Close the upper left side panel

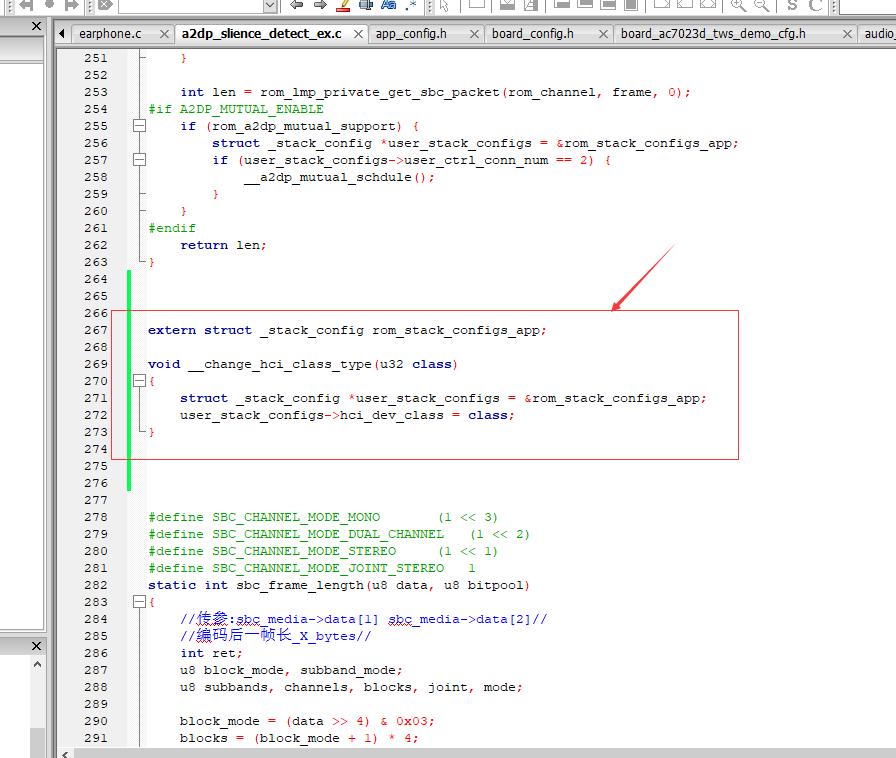(36, 26)
